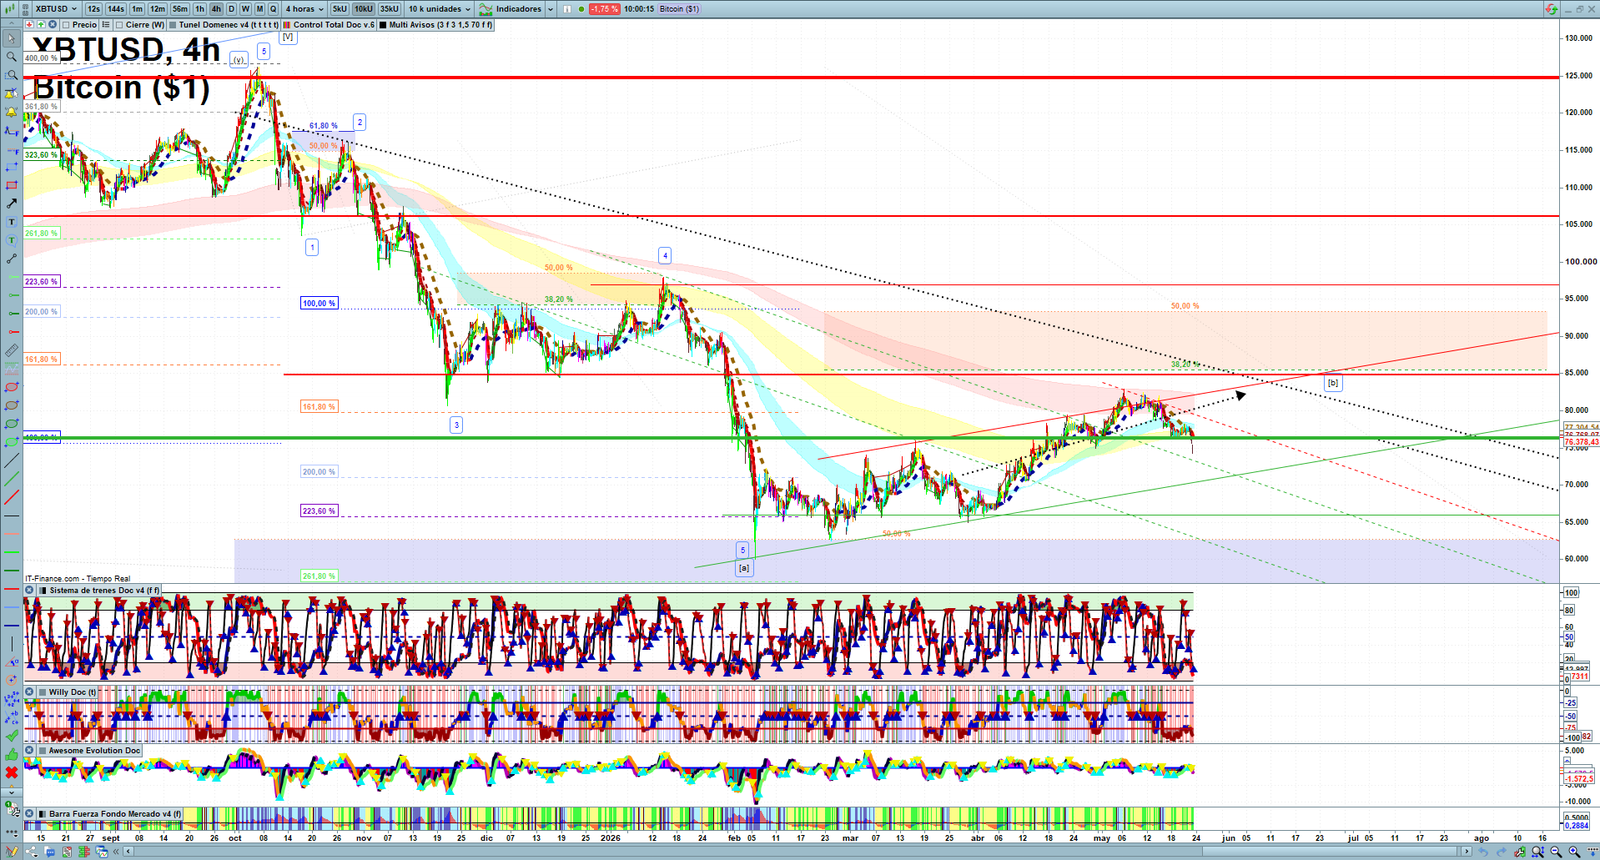The width and height of the screenshot is (1600, 860).
Task: Open the Sistema de trenes Doc v4 label
Action: (105, 590)
